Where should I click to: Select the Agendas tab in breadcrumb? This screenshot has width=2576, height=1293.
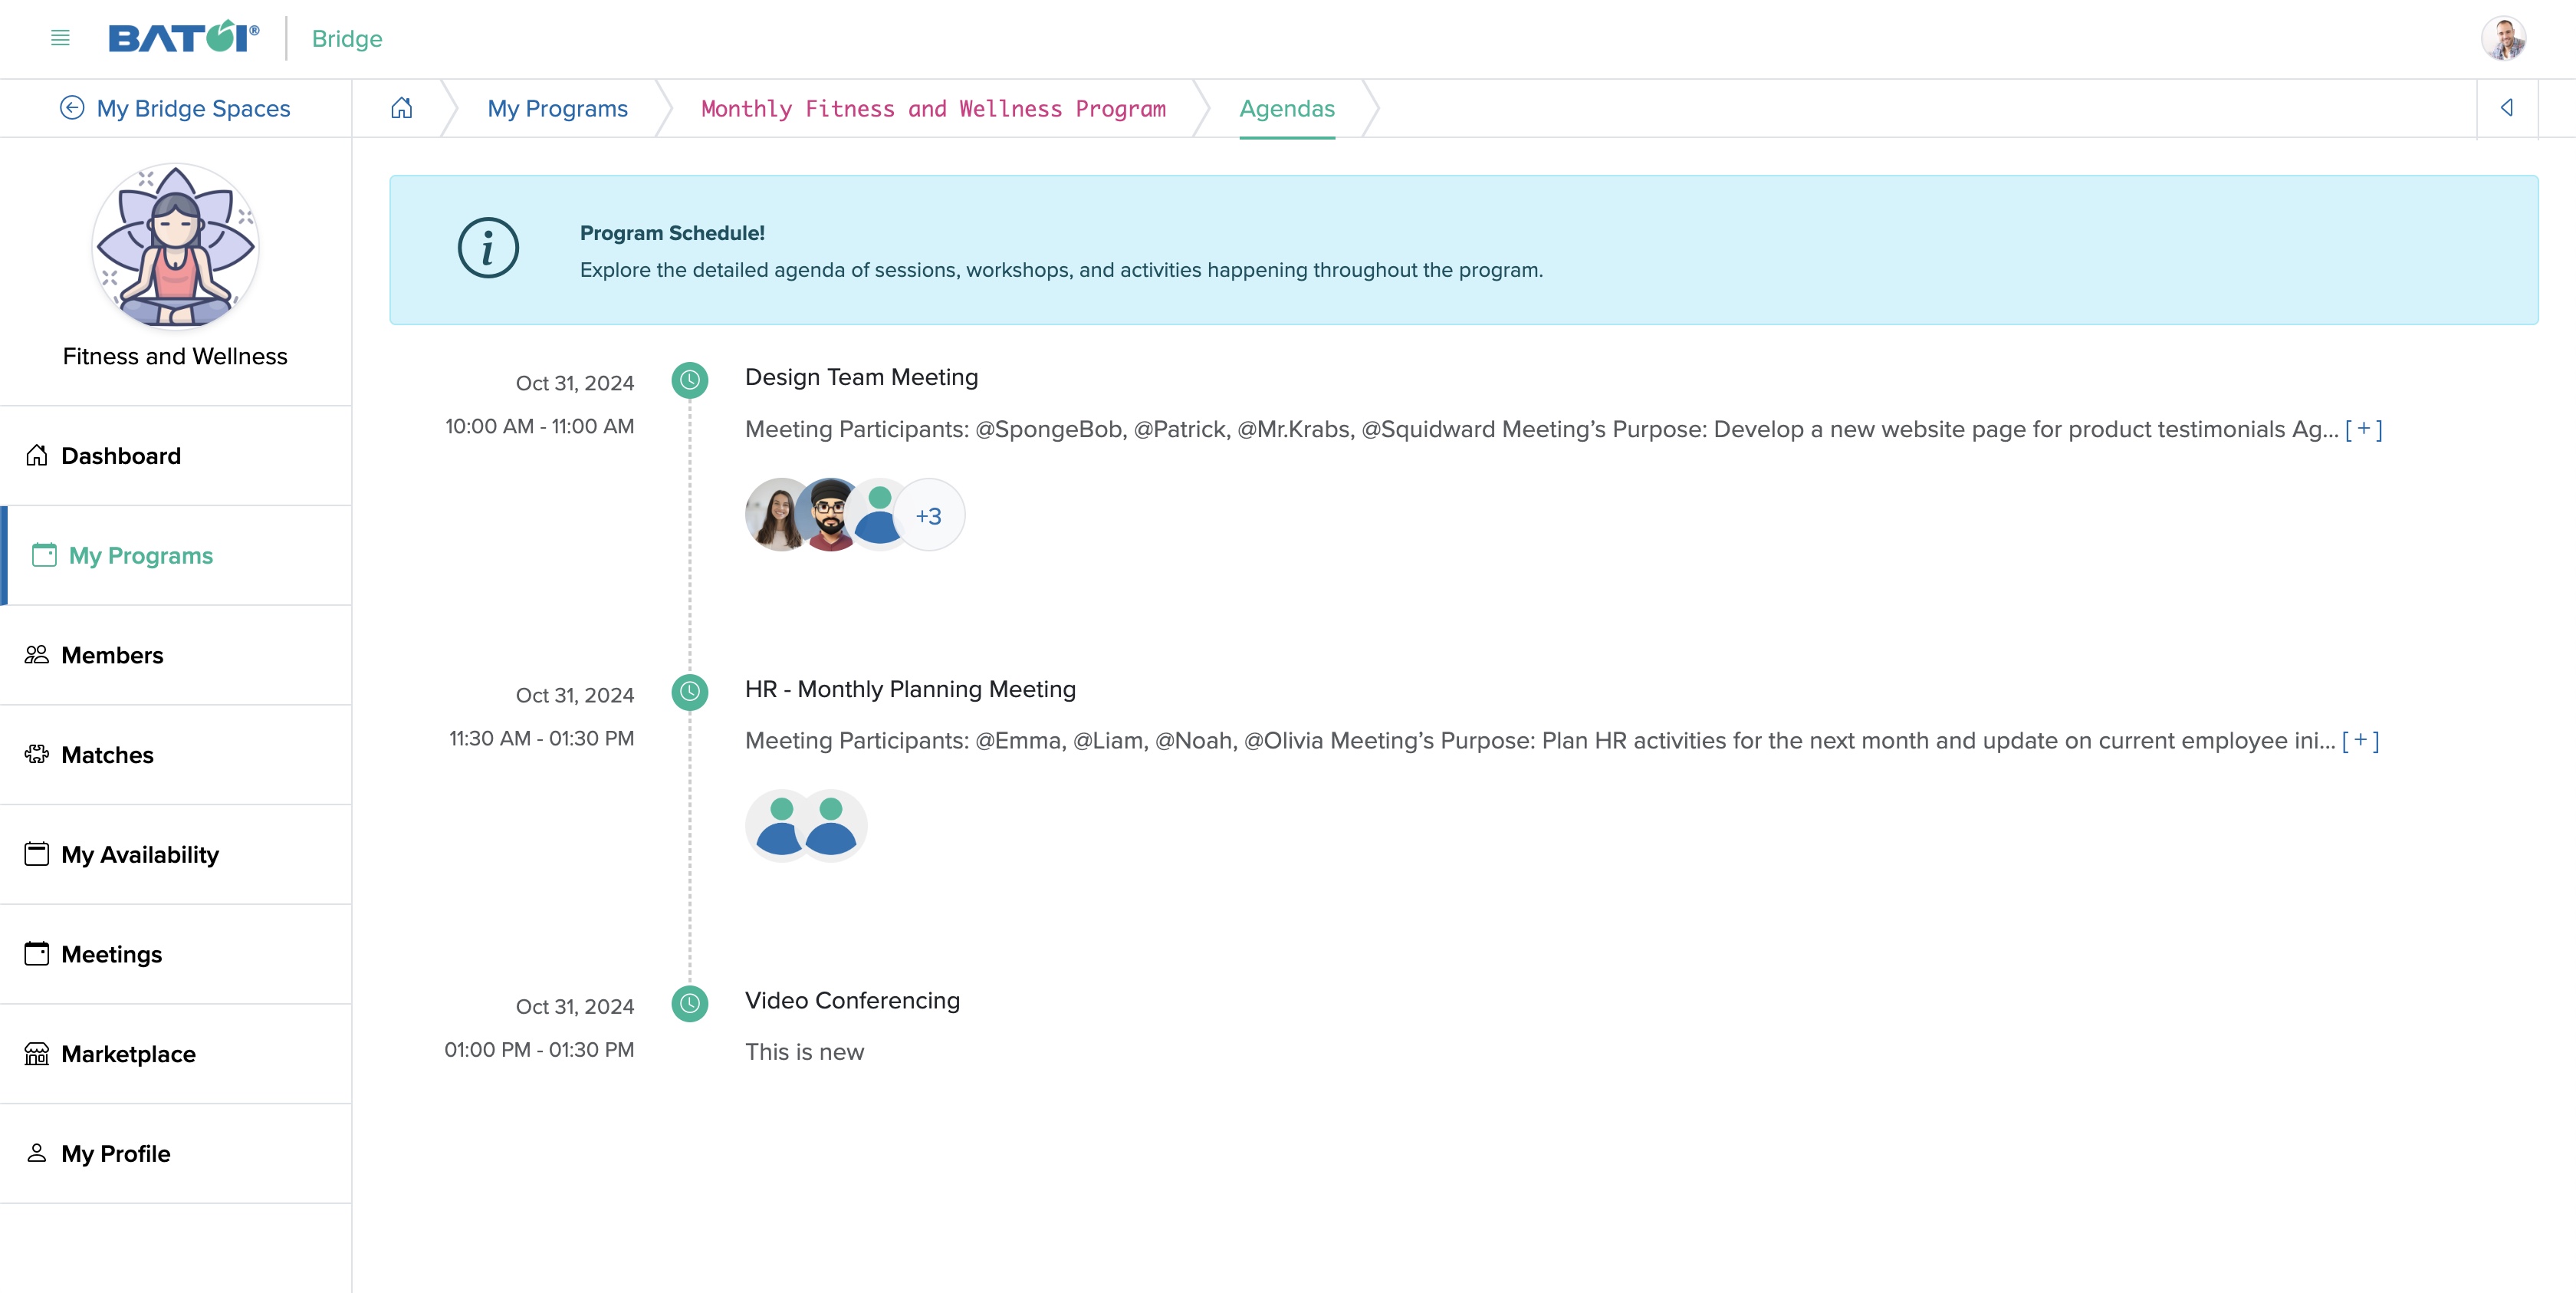tap(1286, 107)
